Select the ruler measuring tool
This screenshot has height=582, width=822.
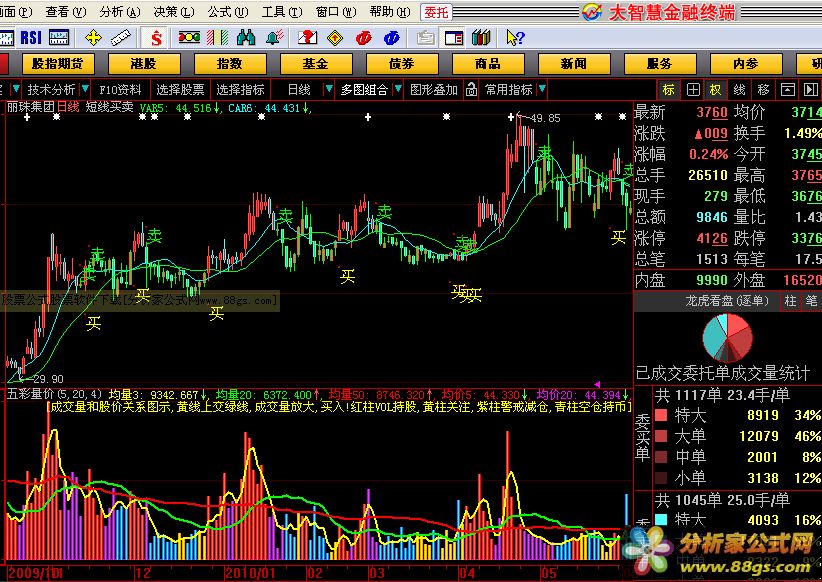[121, 37]
